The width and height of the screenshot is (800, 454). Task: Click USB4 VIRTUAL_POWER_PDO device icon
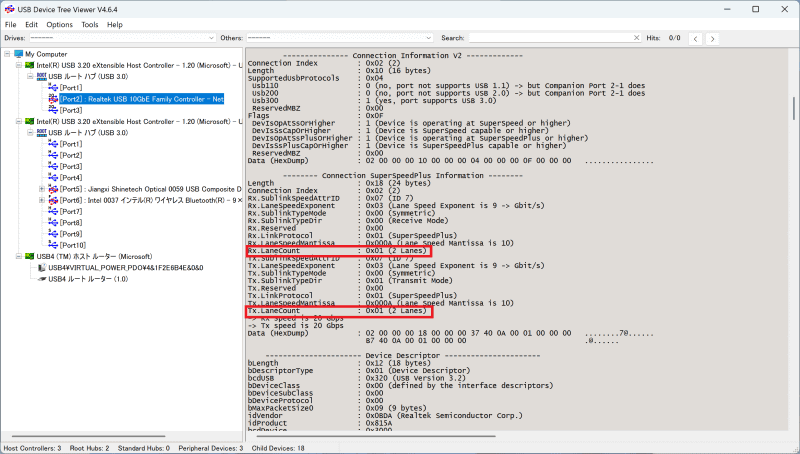click(42, 267)
